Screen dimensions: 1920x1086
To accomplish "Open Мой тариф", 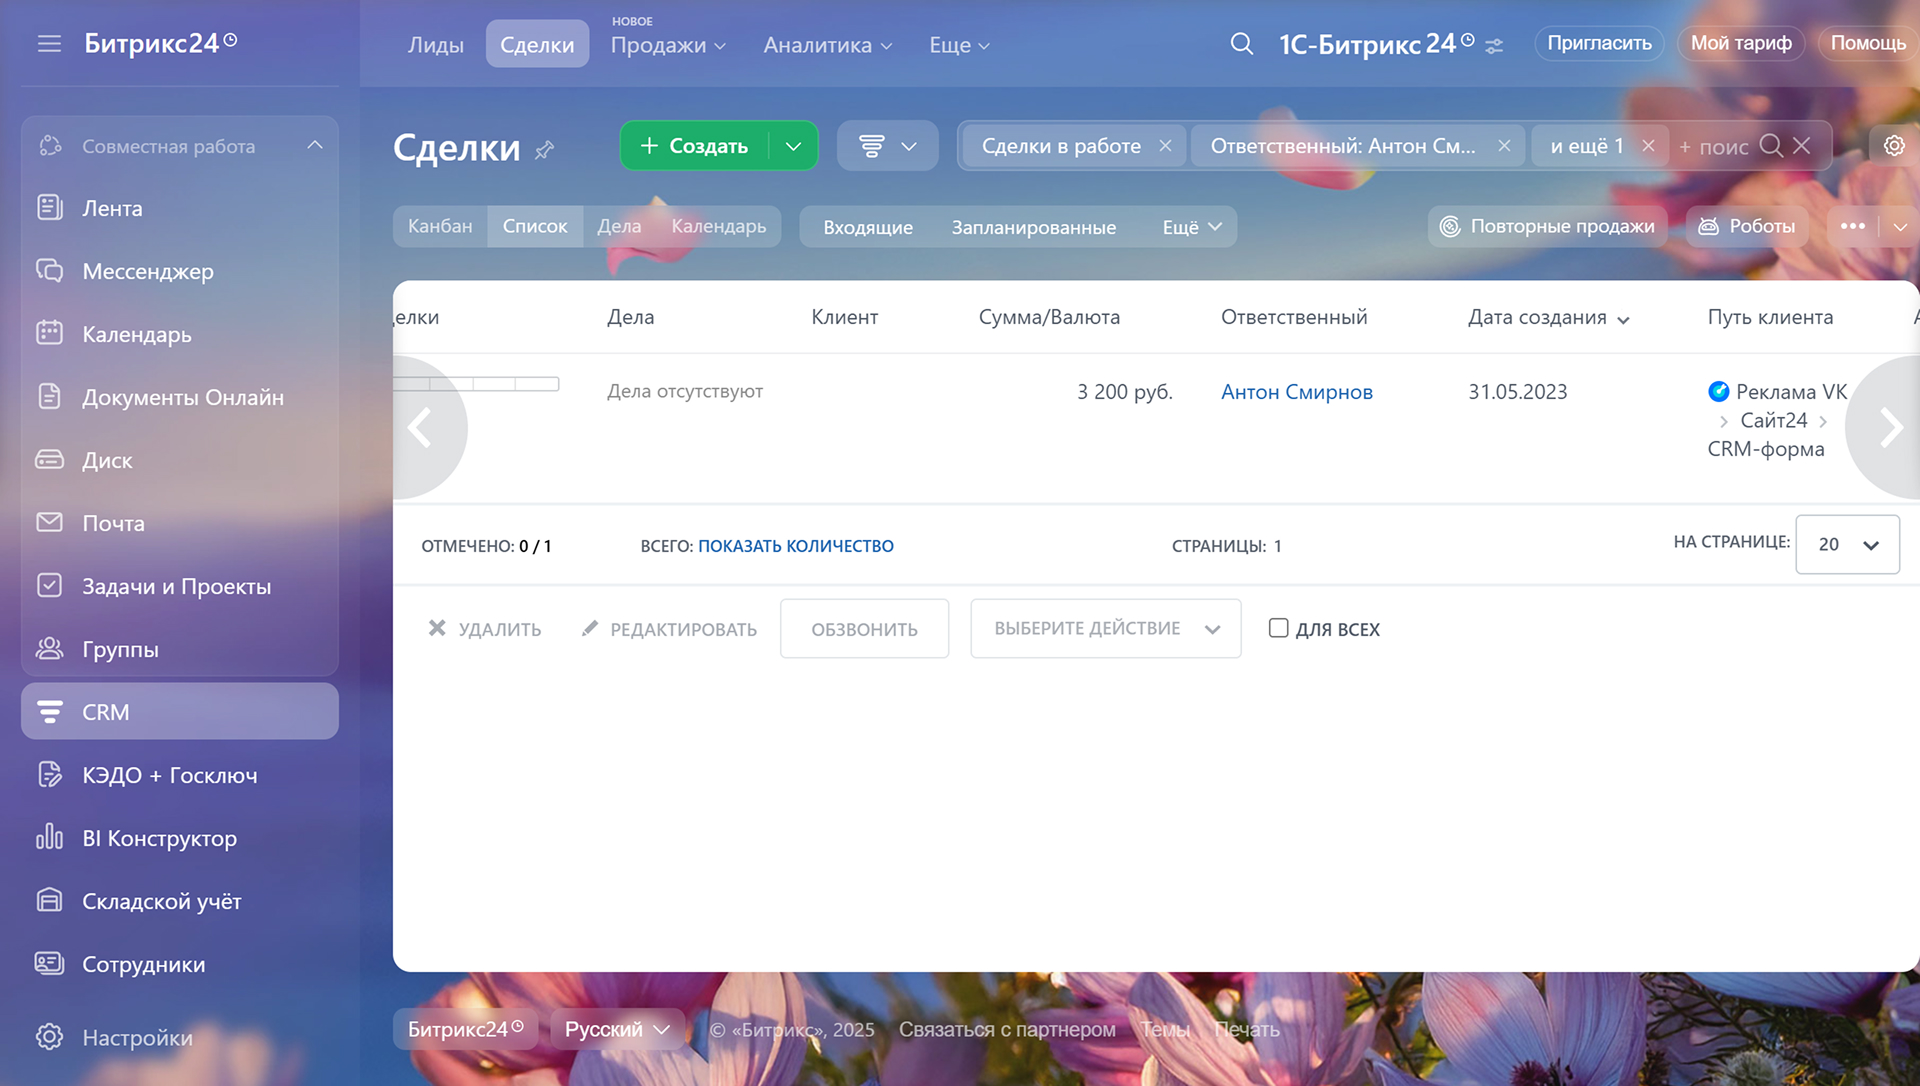I will 1741,43.
